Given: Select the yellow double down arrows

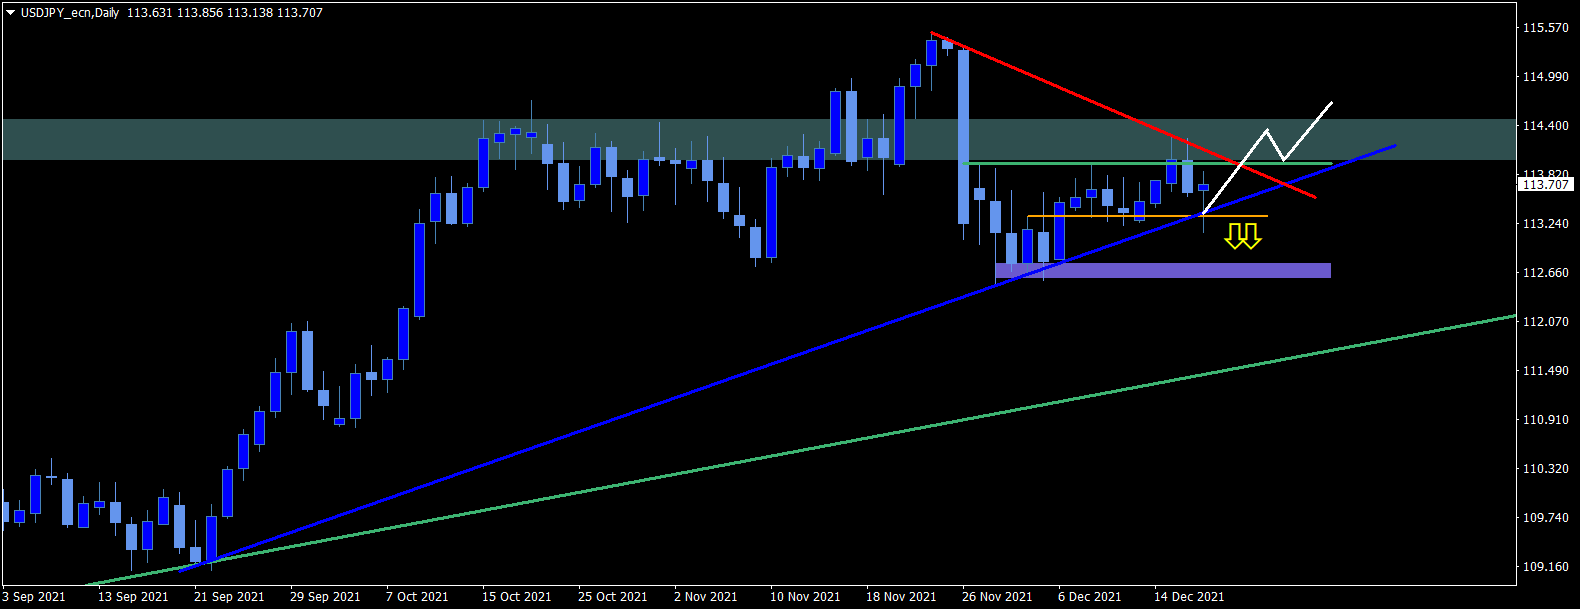Looking at the screenshot, I should pos(1243,236).
